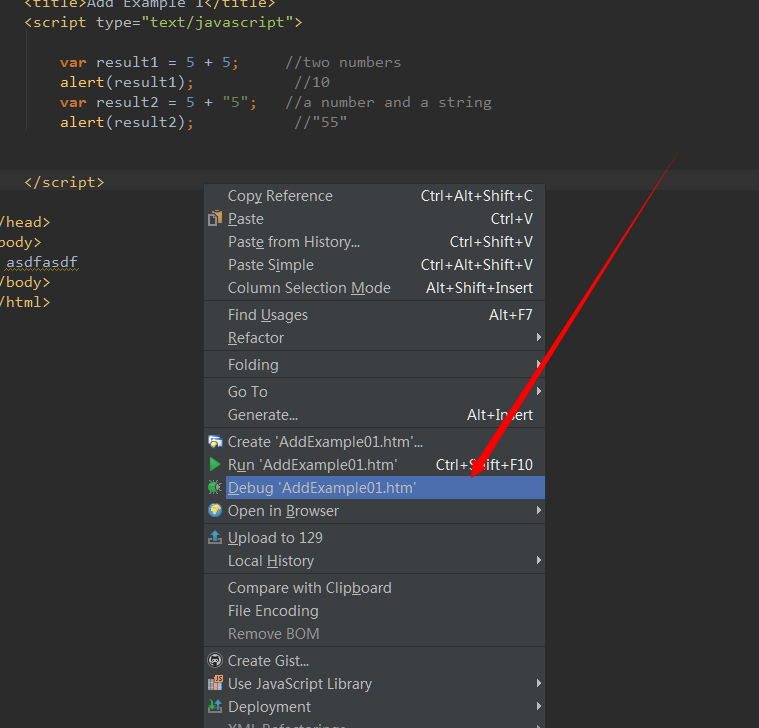Select File Encoding
This screenshot has width=759, height=728.
point(375,611)
